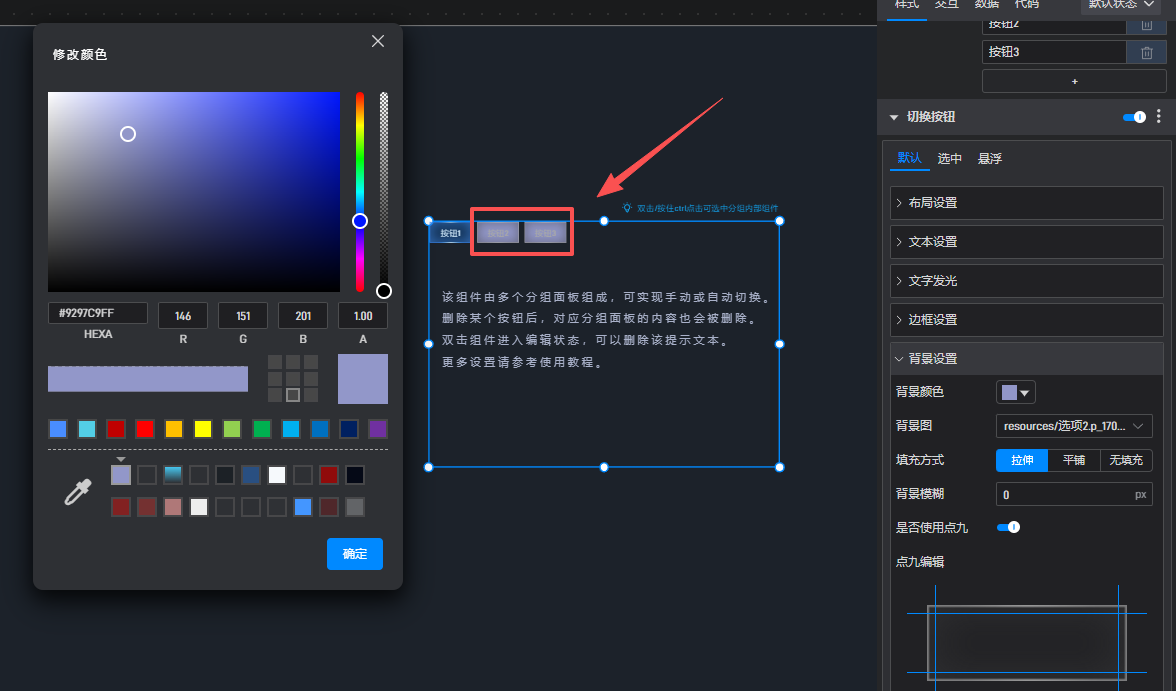Add a new button with the plus button
This screenshot has height=691, width=1176.
coord(1074,81)
